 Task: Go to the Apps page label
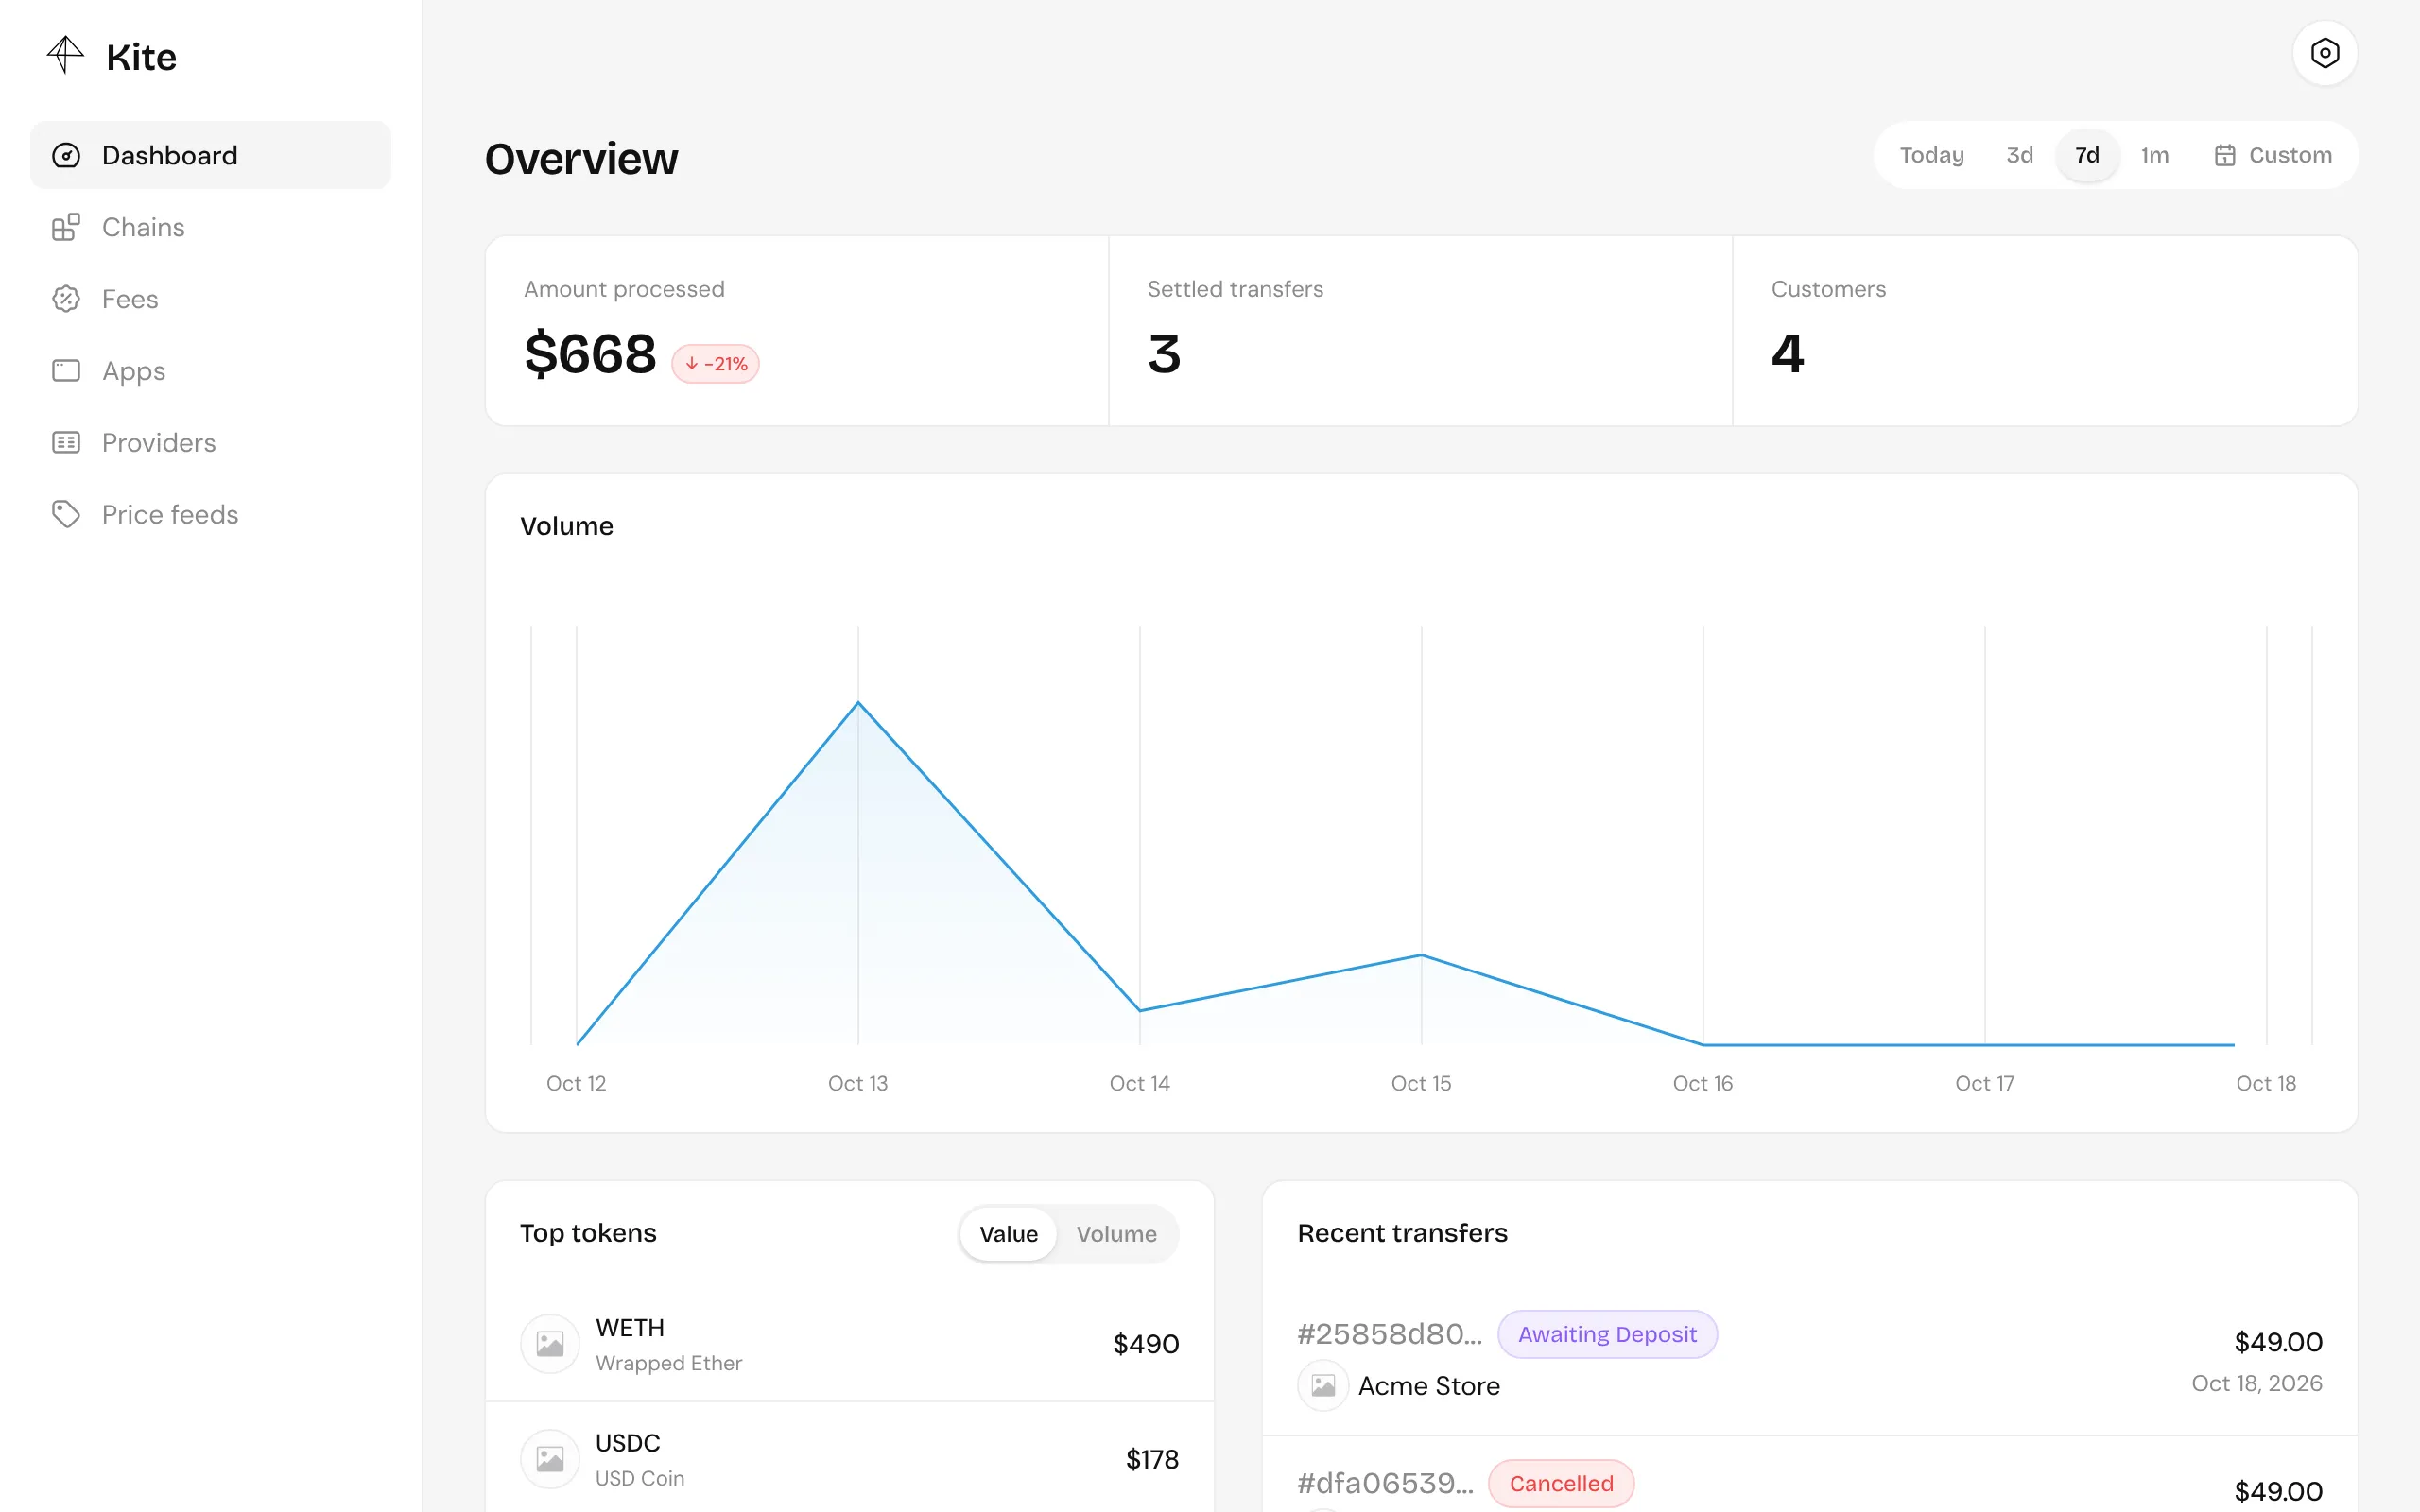click(x=134, y=371)
